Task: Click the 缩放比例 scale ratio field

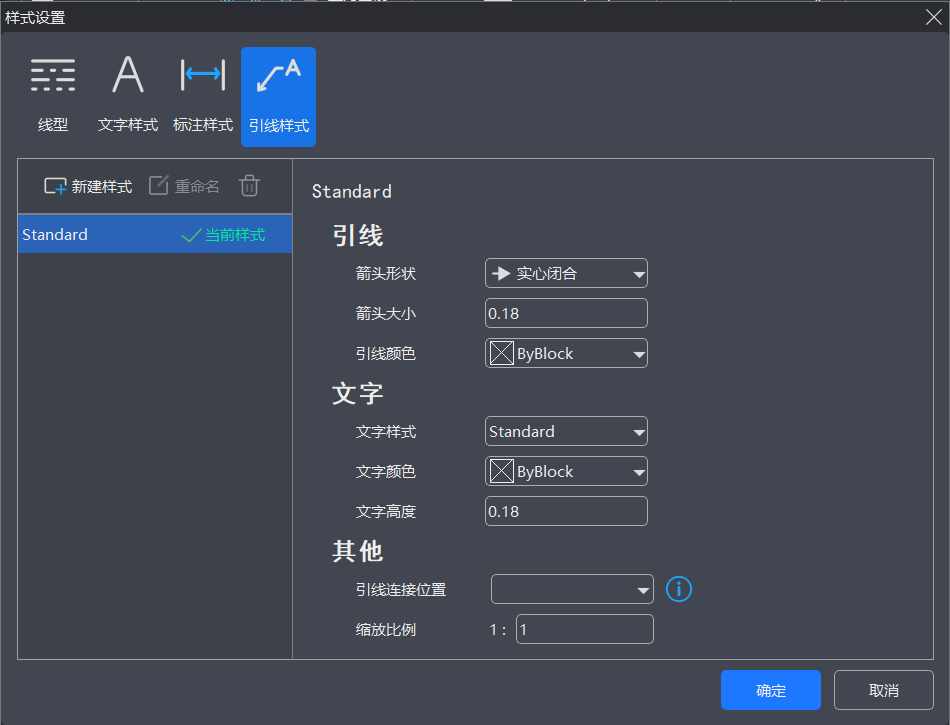Action: pyautogui.click(x=584, y=630)
